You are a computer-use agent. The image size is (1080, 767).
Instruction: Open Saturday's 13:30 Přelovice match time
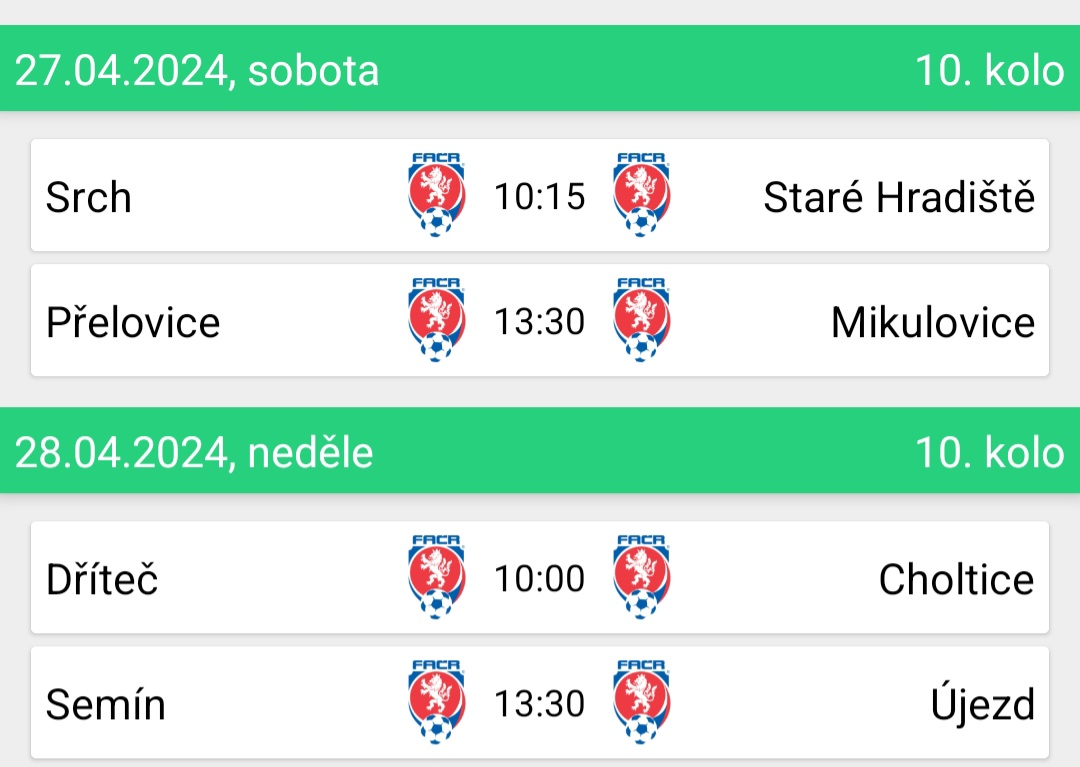pos(540,322)
